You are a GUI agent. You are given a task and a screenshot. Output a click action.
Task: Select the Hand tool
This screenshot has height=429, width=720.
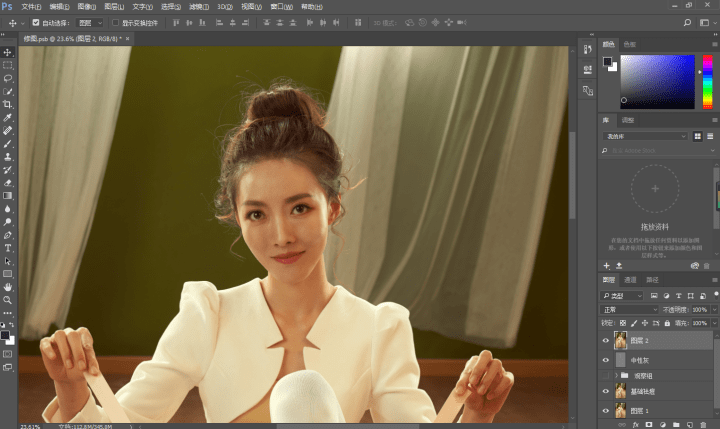click(7, 287)
